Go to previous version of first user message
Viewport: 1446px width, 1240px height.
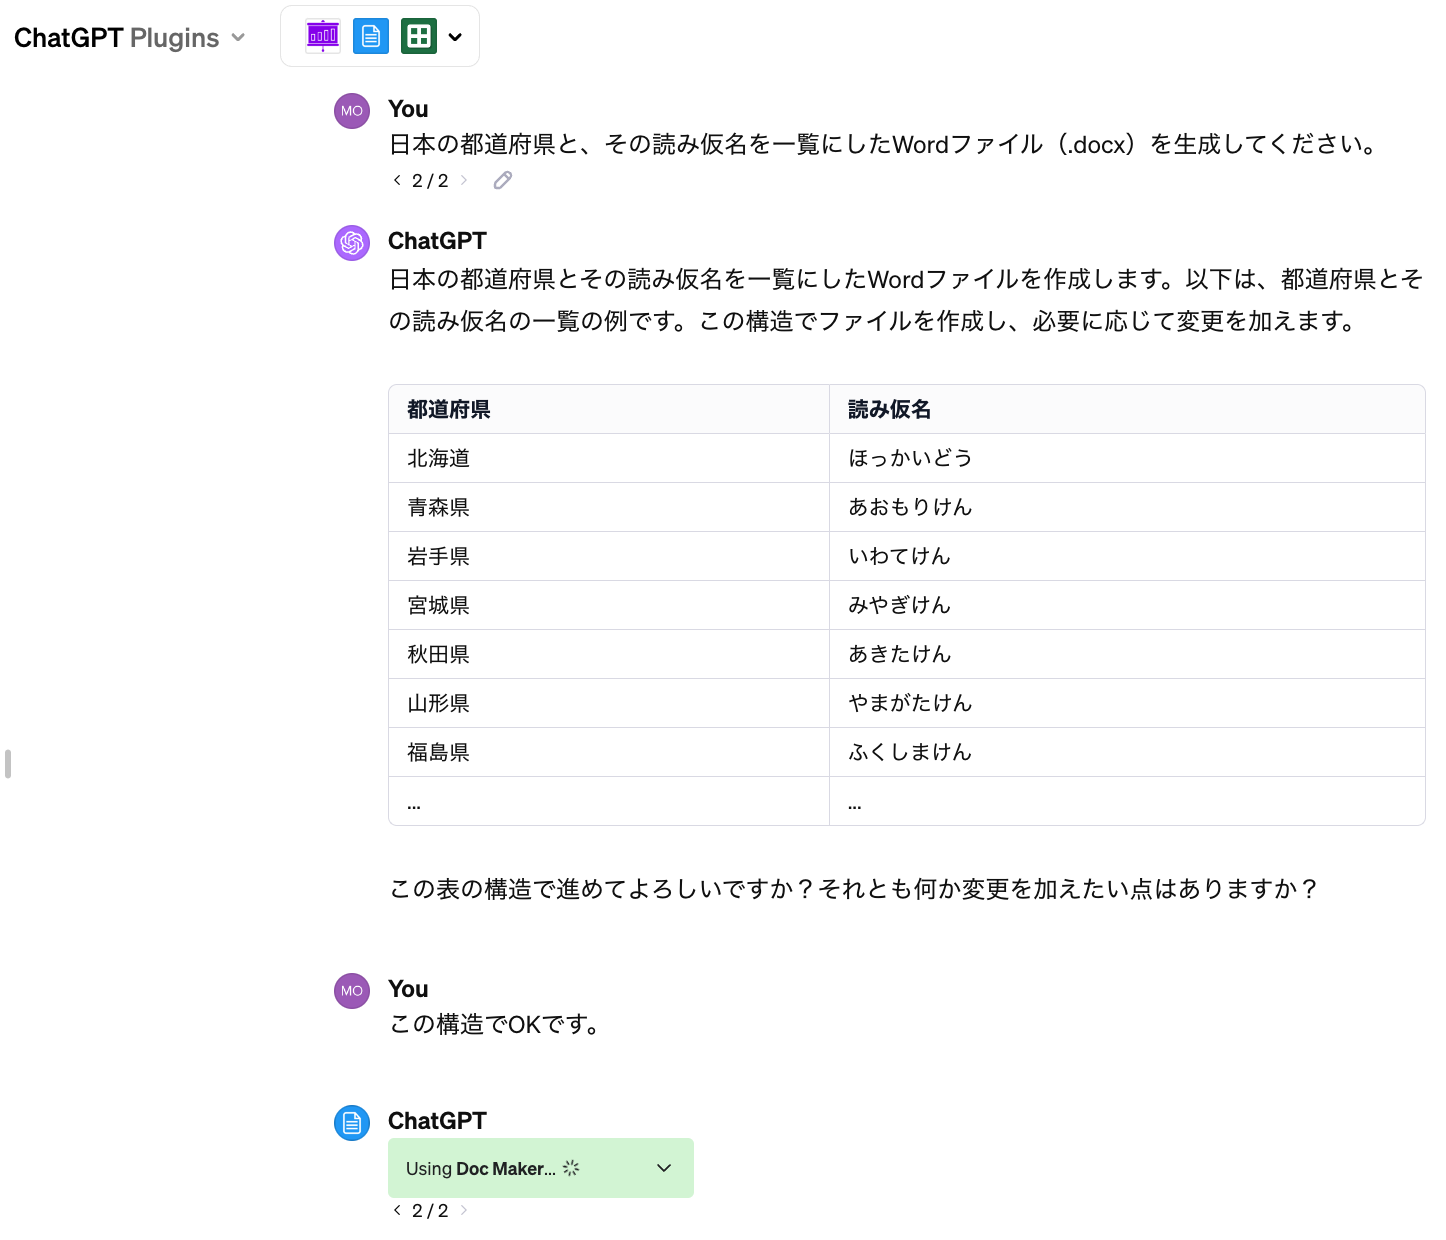click(397, 180)
